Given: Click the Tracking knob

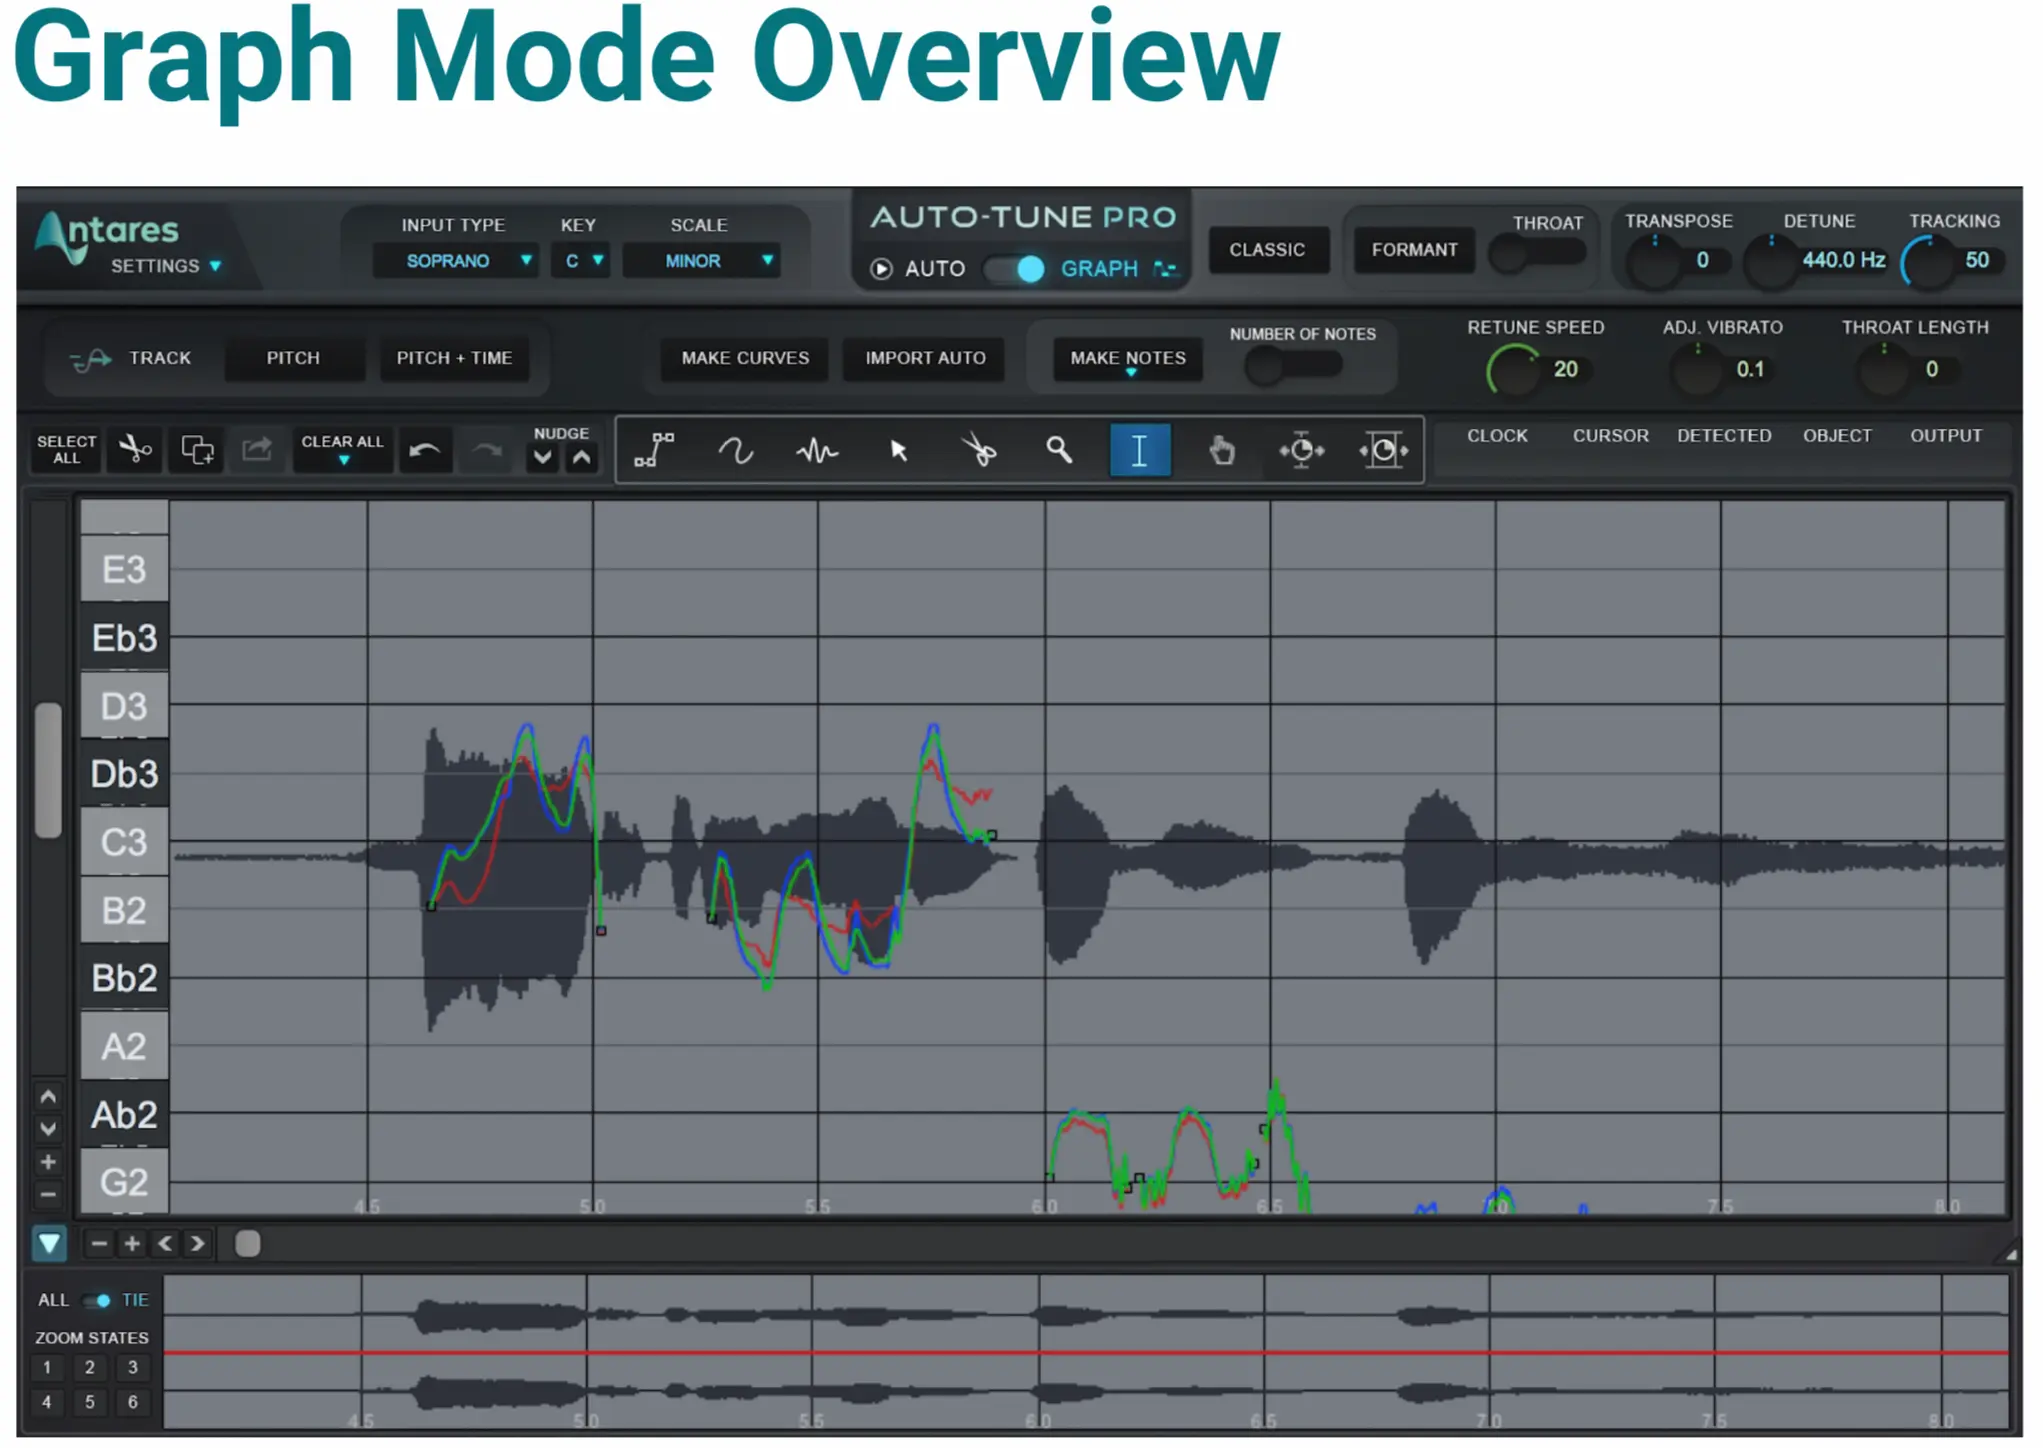Looking at the screenshot, I should tap(1929, 263).
